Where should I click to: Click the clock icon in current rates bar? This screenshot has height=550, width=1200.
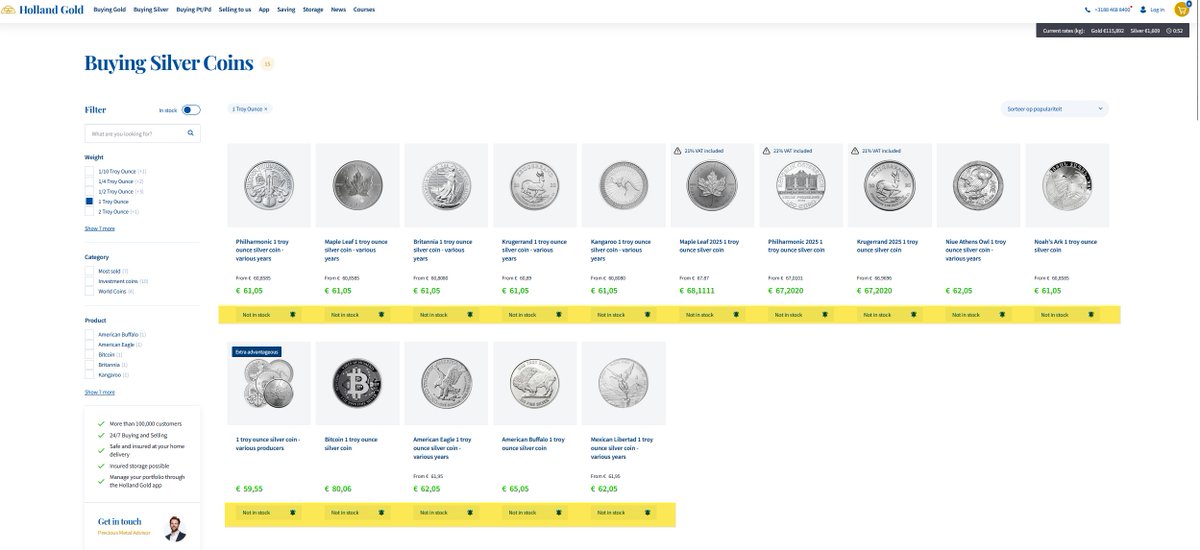point(1169,31)
